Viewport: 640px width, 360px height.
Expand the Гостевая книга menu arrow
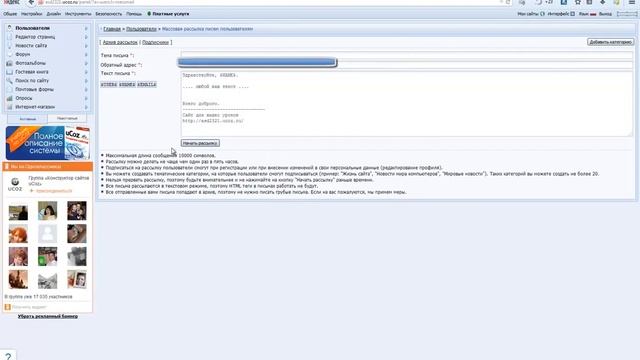pos(86,72)
